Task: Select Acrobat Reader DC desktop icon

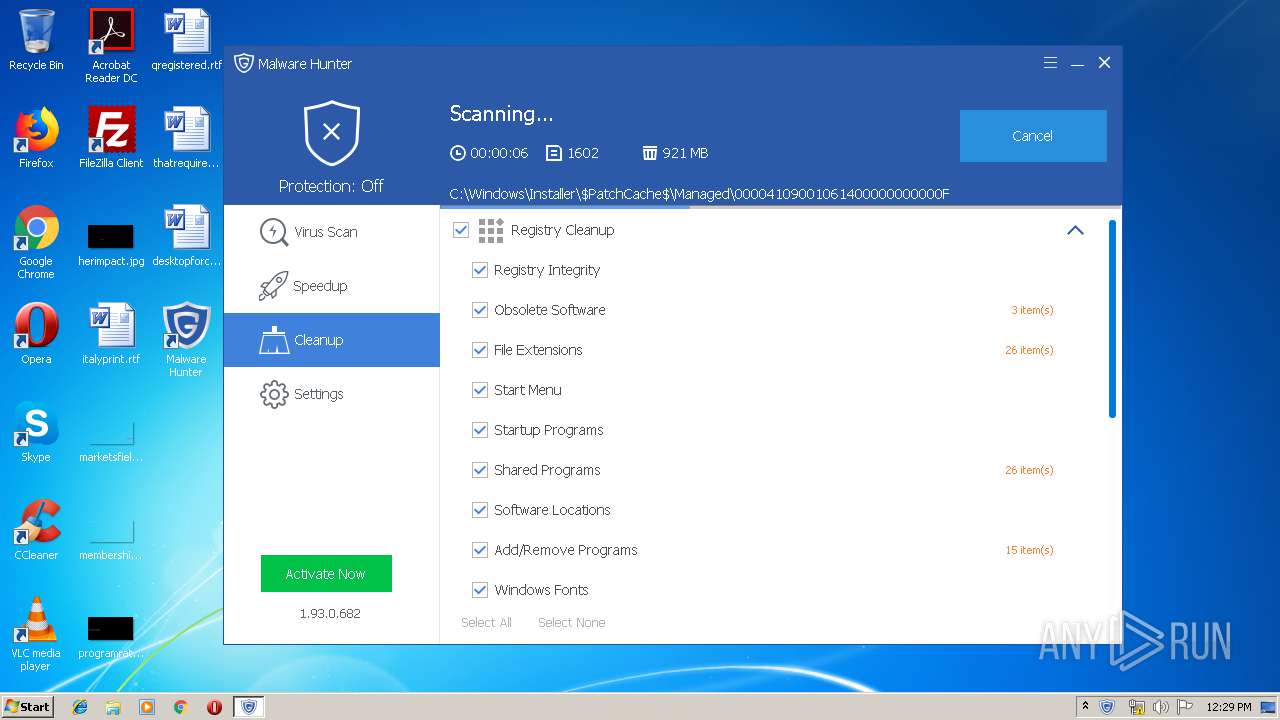Action: click(x=111, y=46)
